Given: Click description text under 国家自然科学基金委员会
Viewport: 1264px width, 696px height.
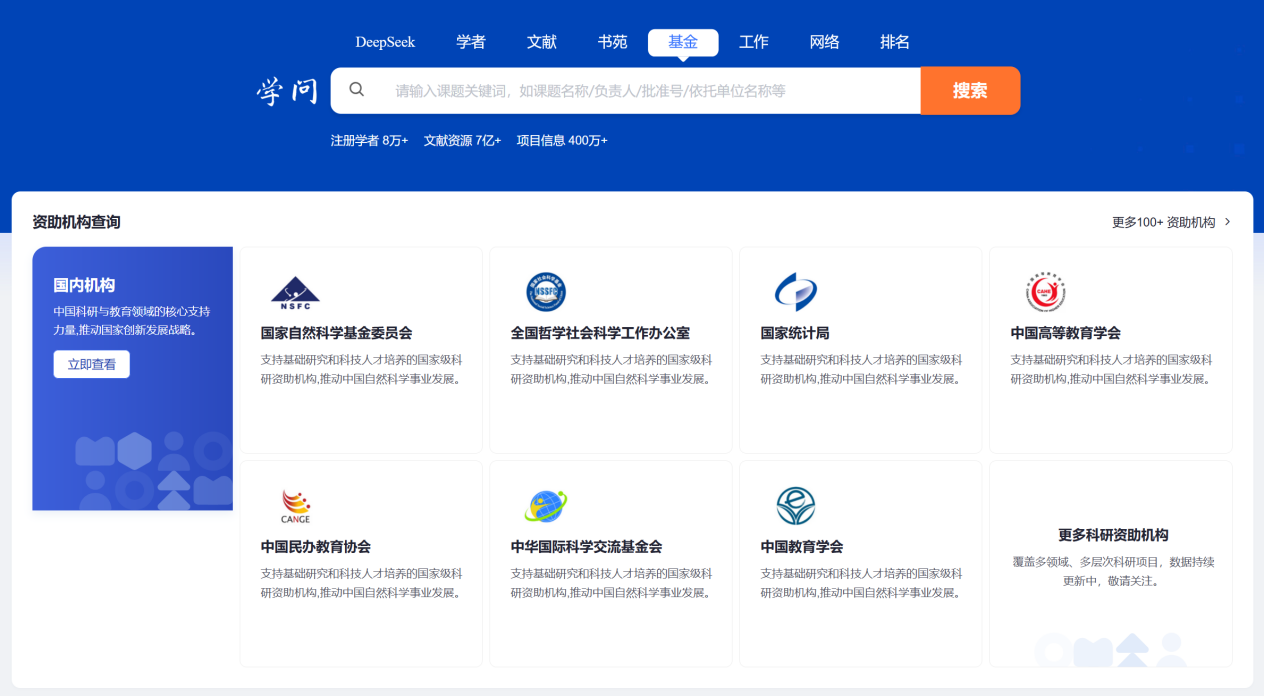Looking at the screenshot, I should point(362,369).
